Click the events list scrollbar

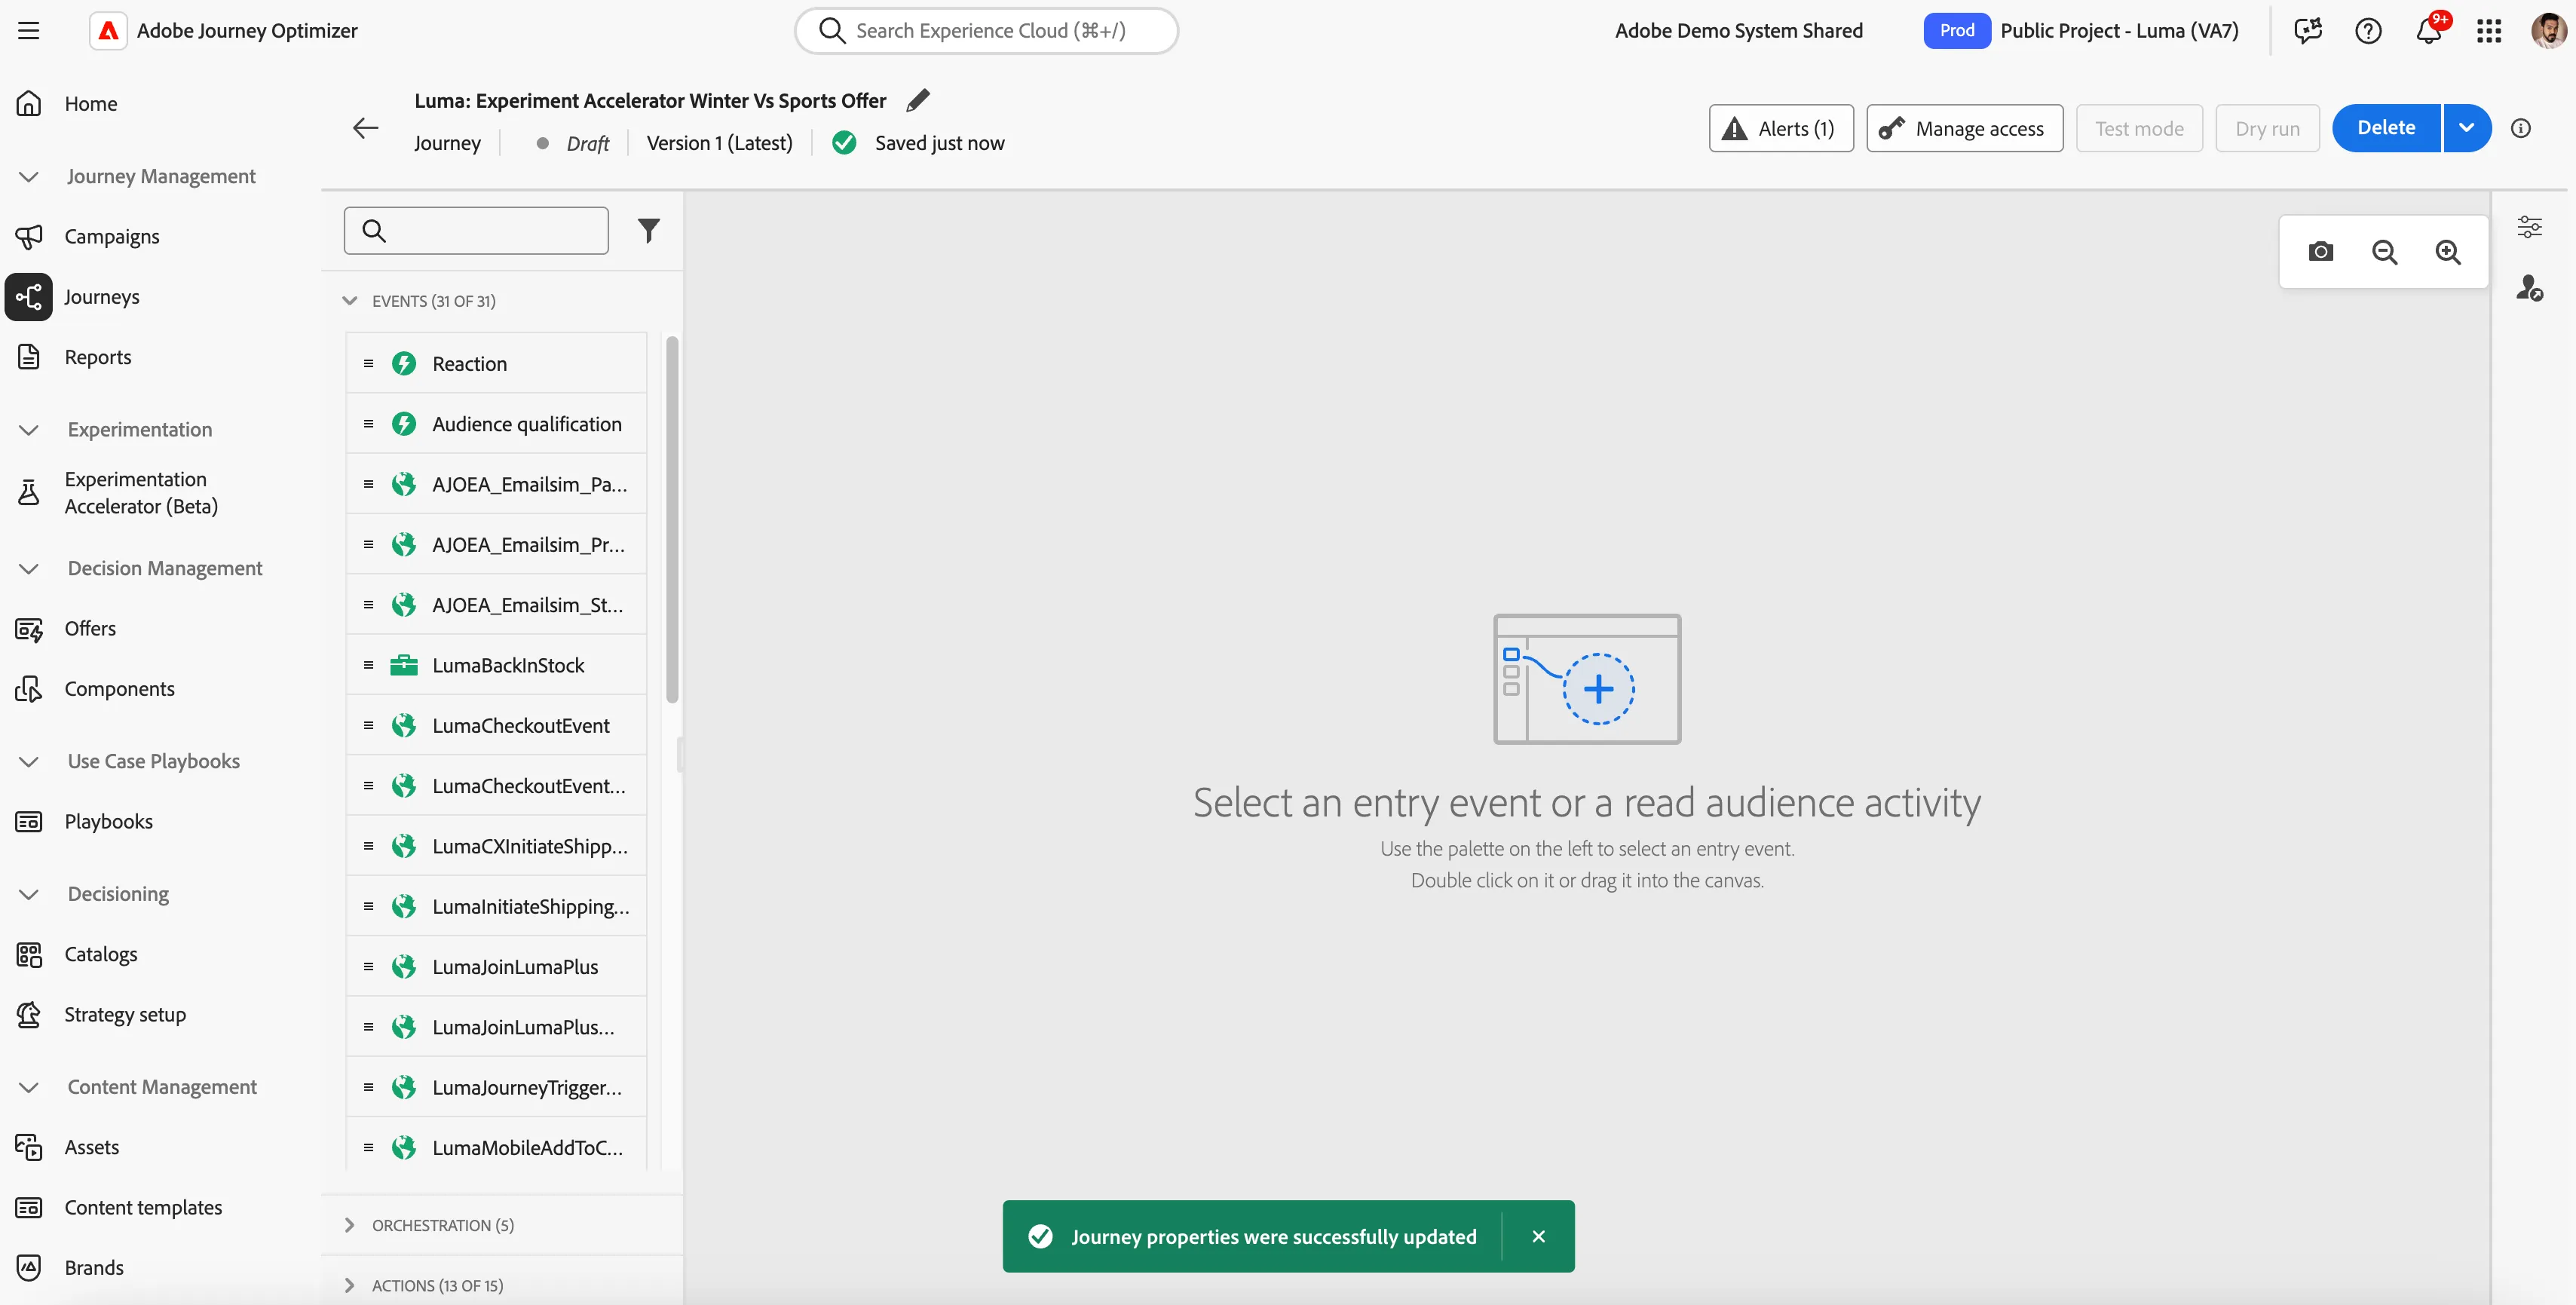tap(672, 520)
